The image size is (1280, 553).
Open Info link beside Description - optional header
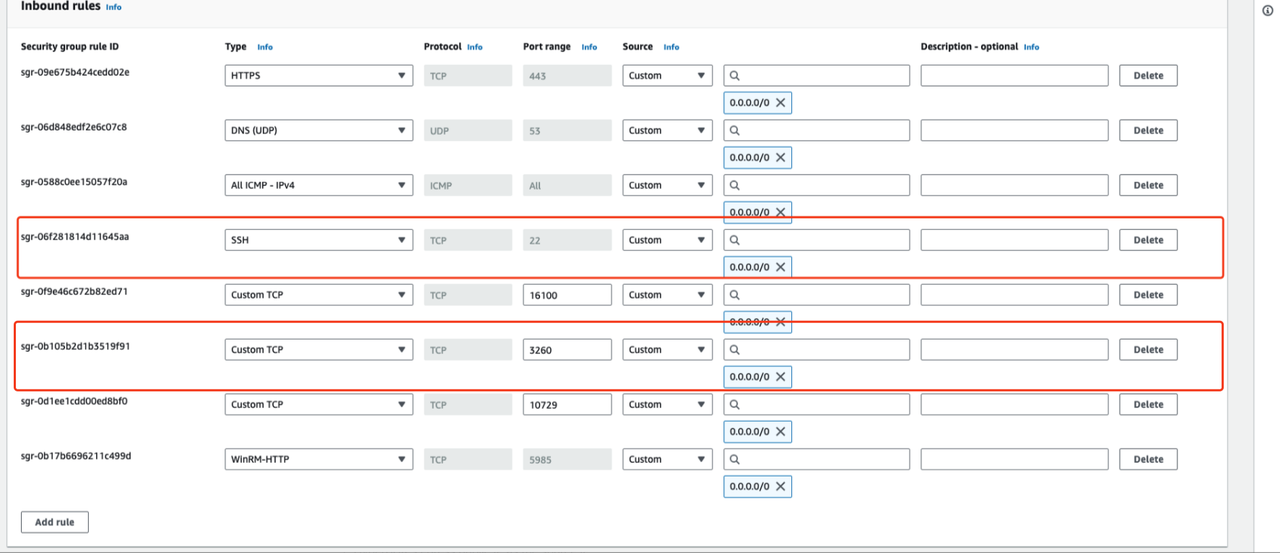coord(1032,47)
